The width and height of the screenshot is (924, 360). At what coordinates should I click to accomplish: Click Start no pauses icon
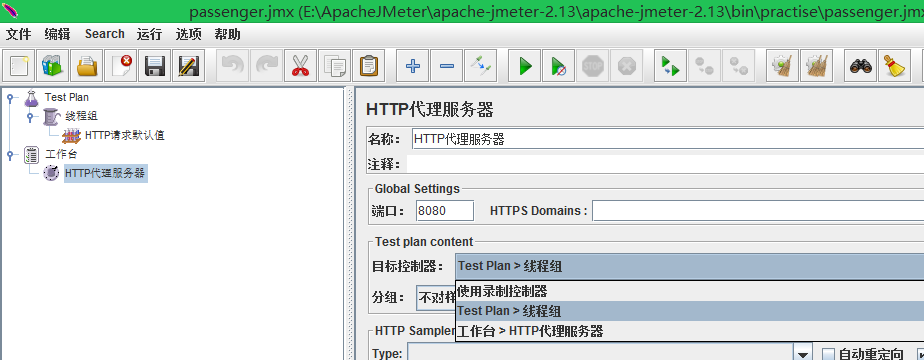[x=559, y=65]
